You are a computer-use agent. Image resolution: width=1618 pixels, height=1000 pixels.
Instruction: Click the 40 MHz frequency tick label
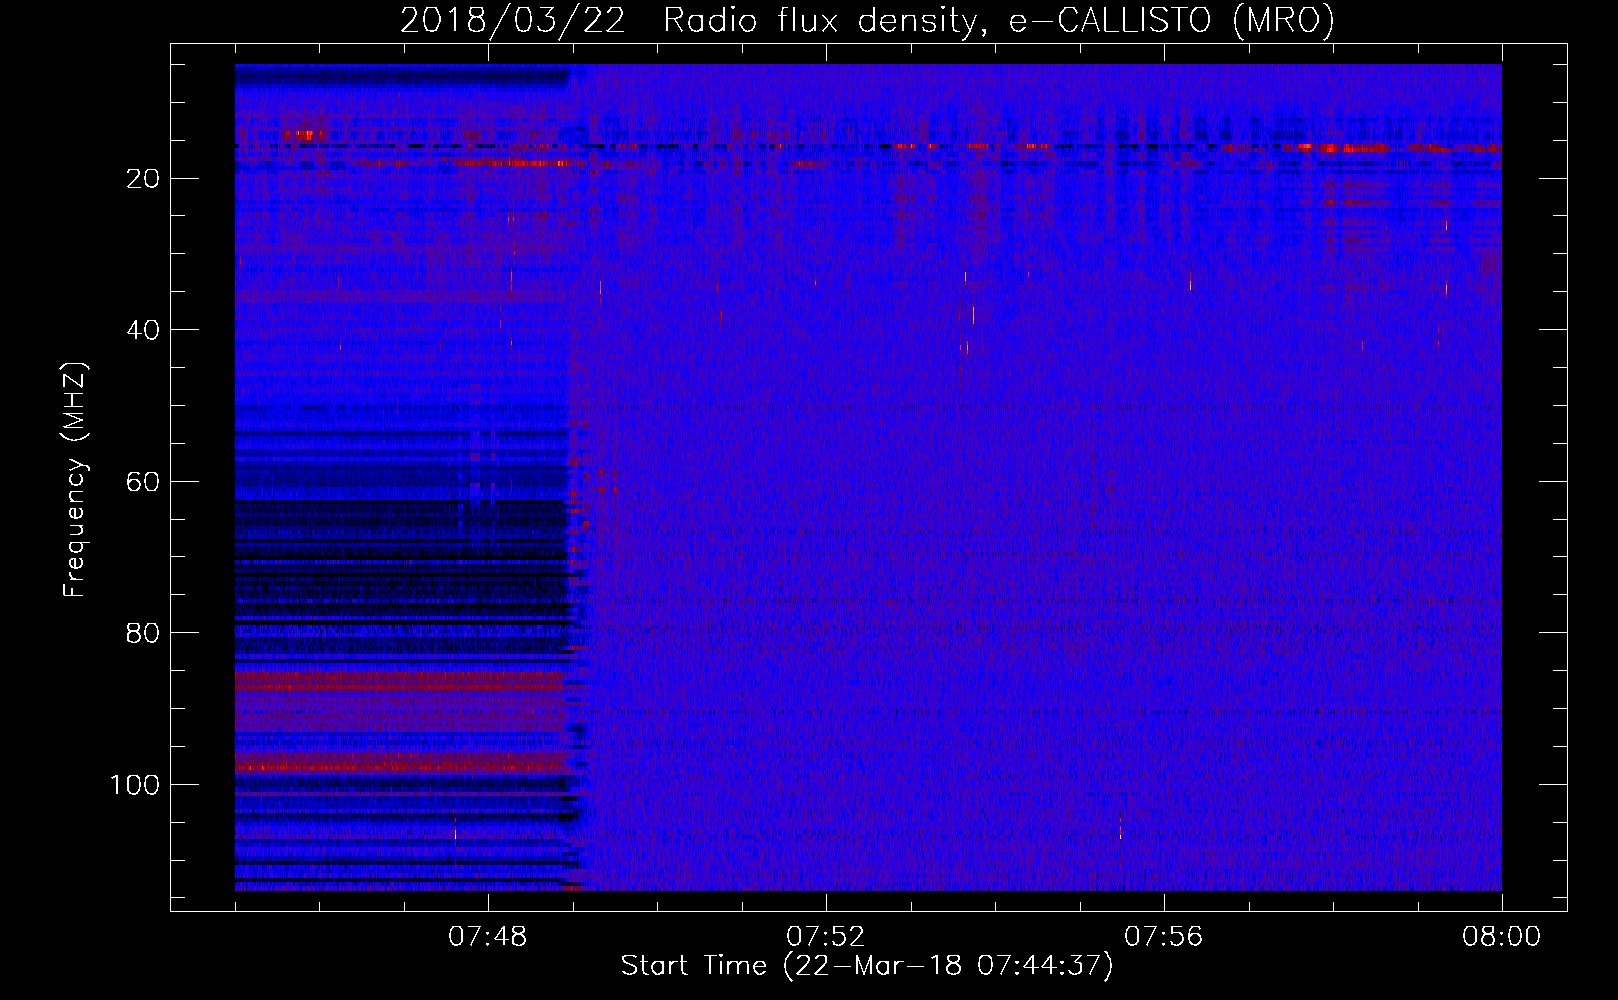pos(144,330)
